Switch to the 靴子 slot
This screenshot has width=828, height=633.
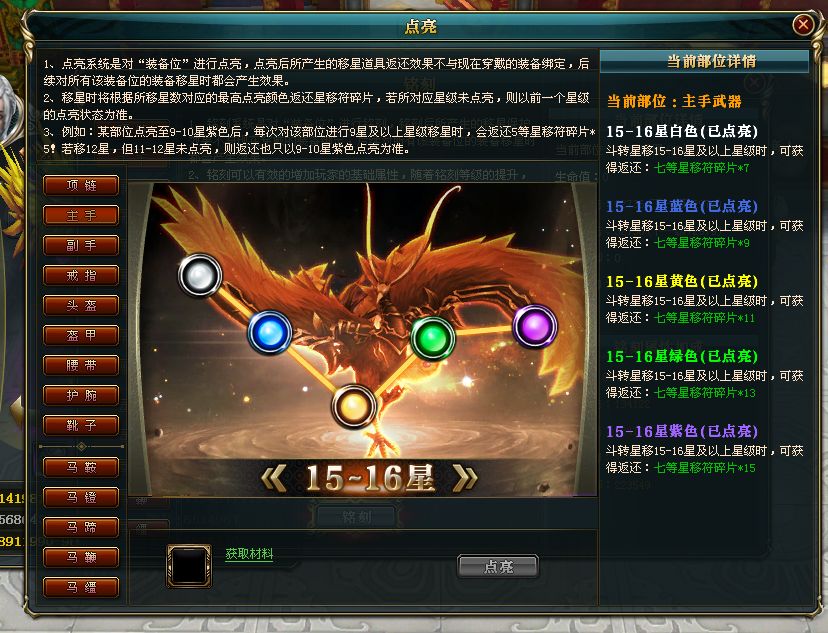click(x=81, y=426)
